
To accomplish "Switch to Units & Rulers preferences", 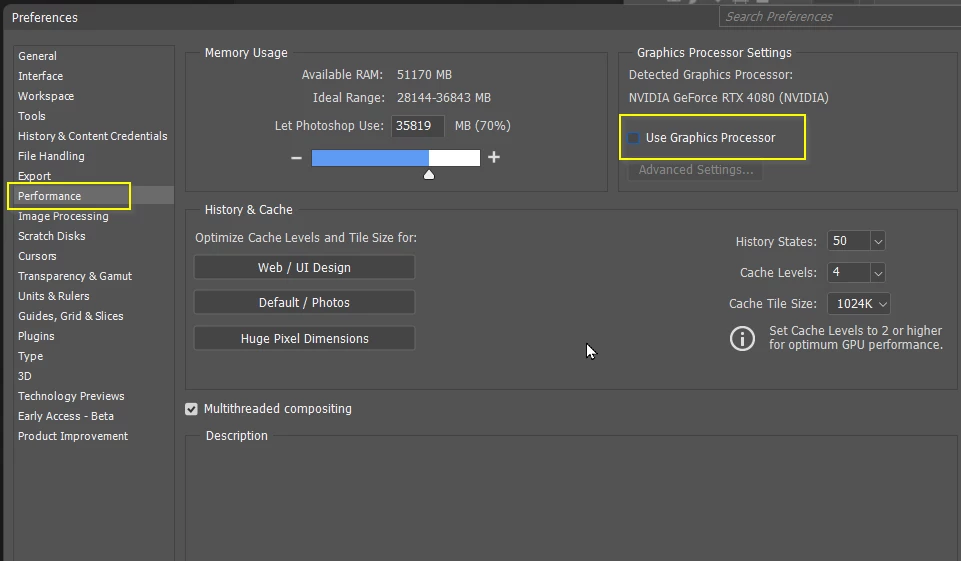I will pyautogui.click(x=54, y=296).
